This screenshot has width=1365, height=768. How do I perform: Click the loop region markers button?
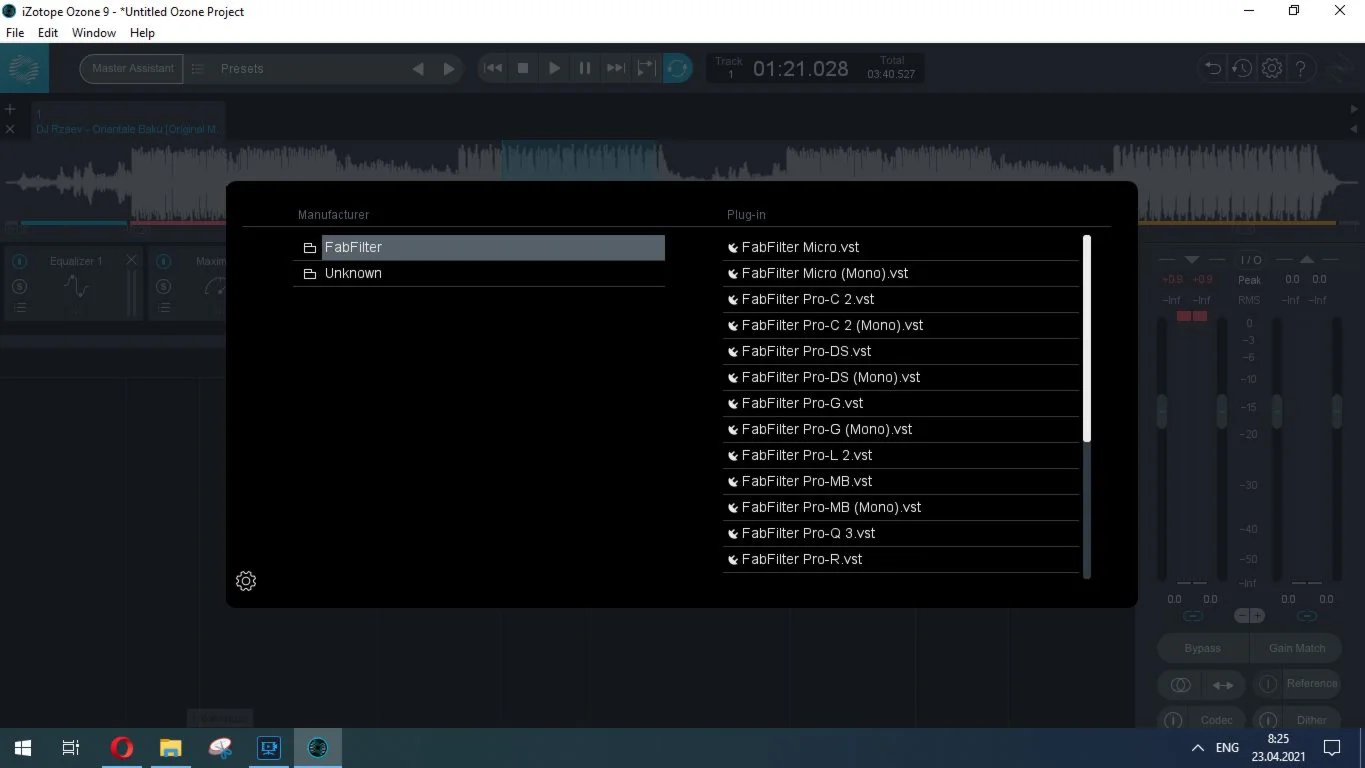tap(647, 68)
